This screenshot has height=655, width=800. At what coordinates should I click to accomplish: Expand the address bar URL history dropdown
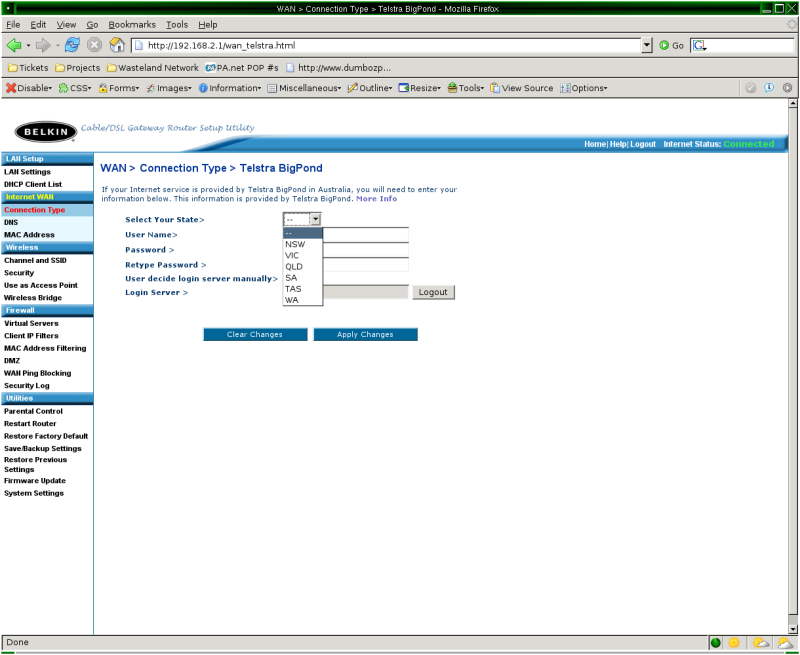647,45
